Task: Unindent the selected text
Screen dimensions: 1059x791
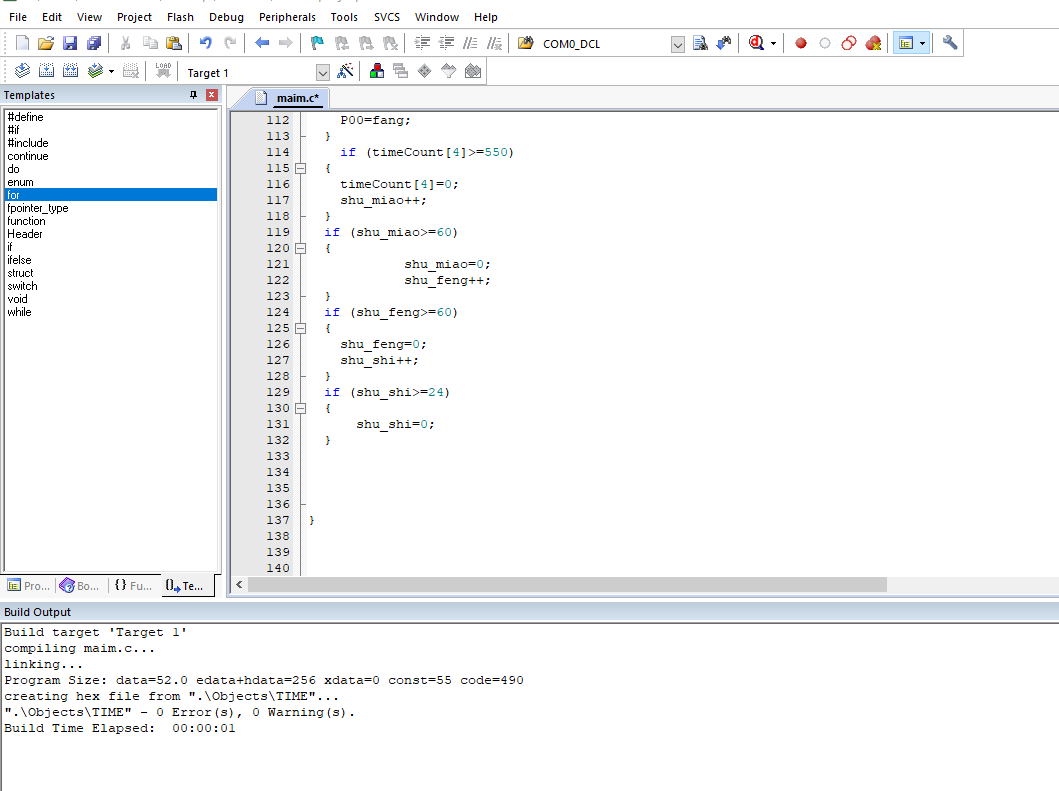Action: tap(446, 43)
